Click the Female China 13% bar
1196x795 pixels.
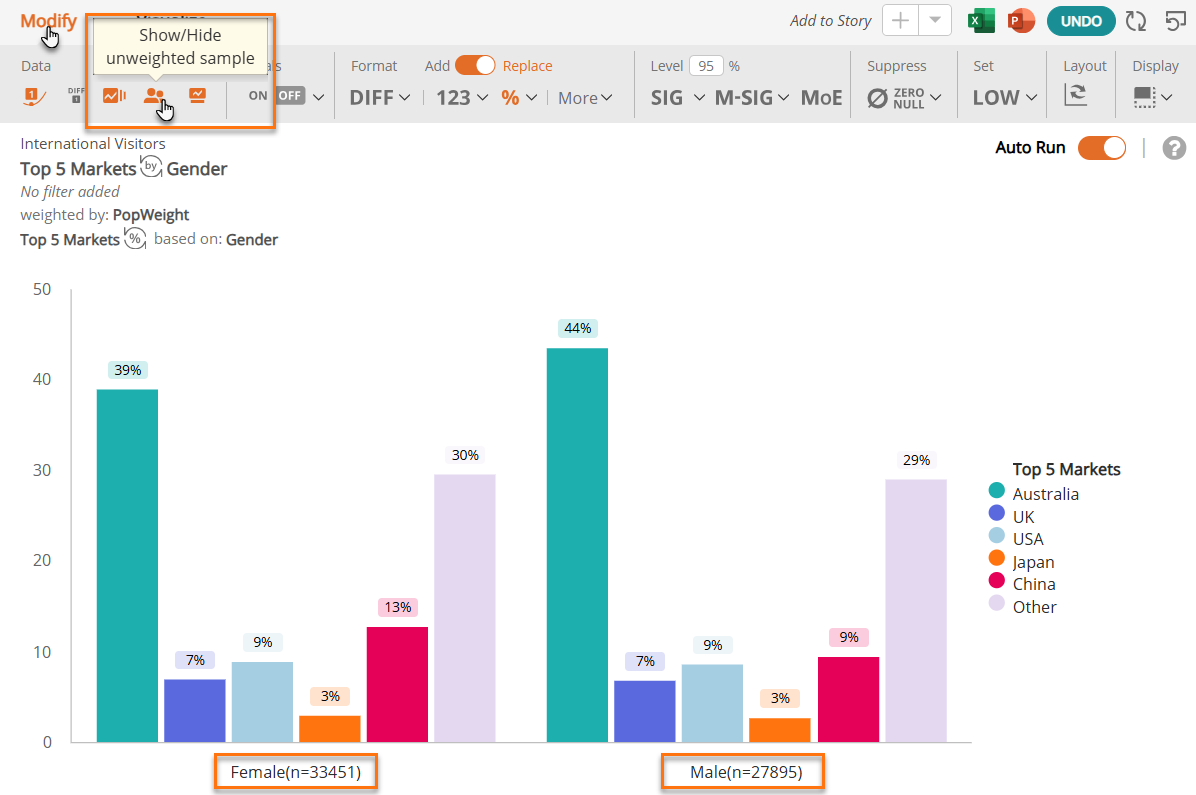397,684
